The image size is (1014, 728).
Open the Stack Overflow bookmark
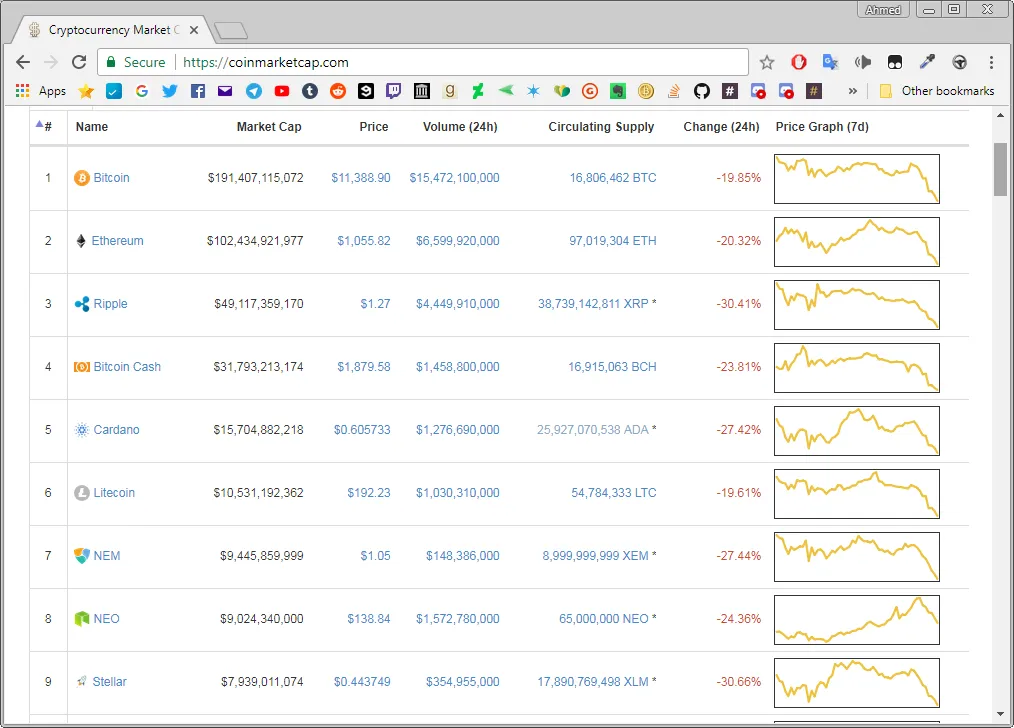click(674, 91)
